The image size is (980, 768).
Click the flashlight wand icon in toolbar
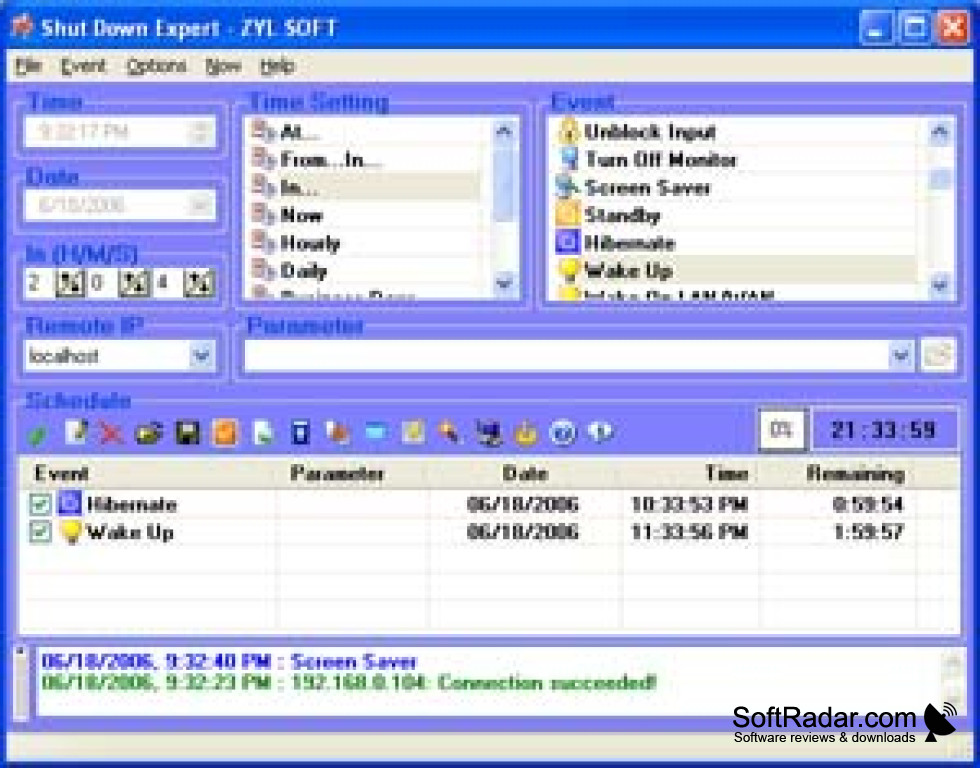tap(450, 432)
